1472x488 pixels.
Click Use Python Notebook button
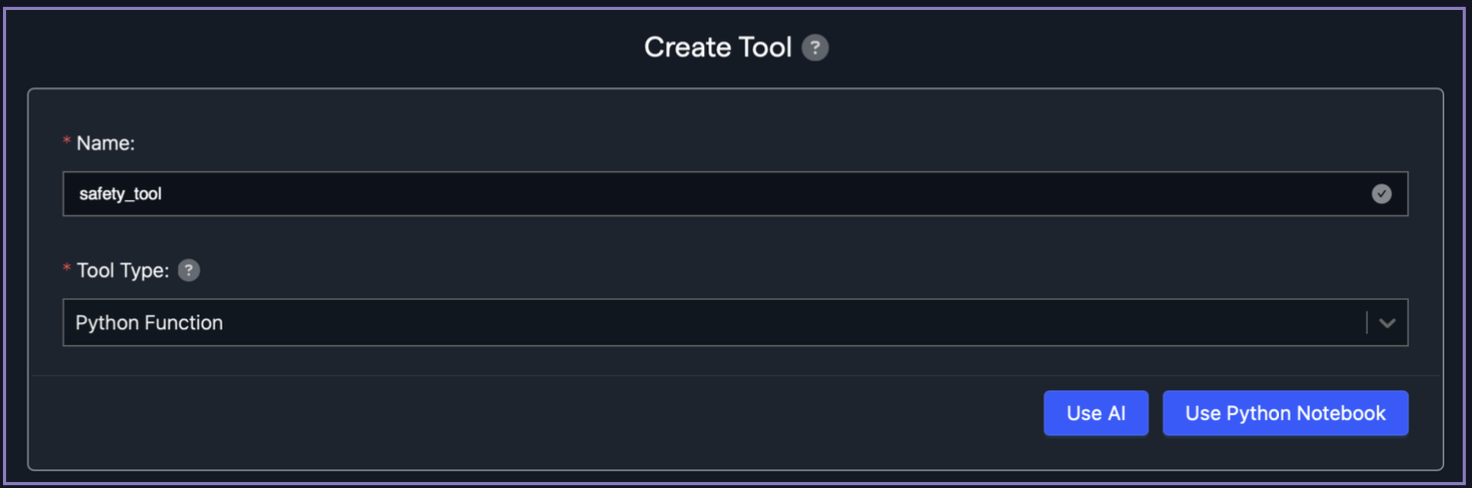tap(1285, 413)
